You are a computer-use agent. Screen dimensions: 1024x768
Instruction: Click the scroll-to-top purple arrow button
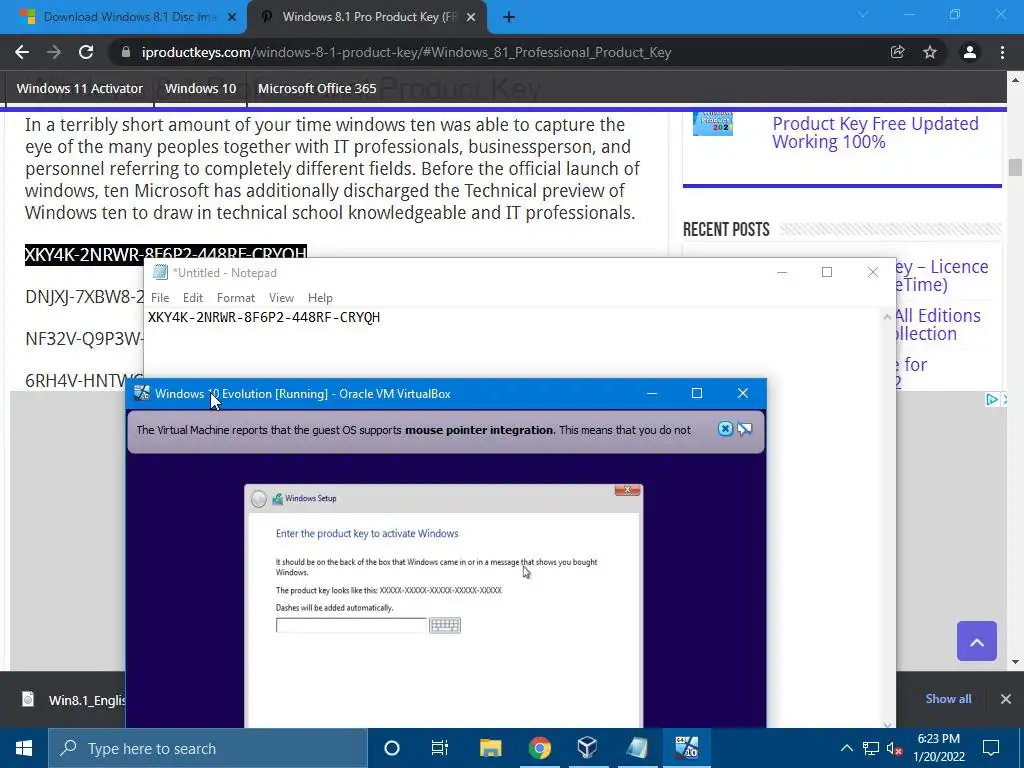(976, 641)
